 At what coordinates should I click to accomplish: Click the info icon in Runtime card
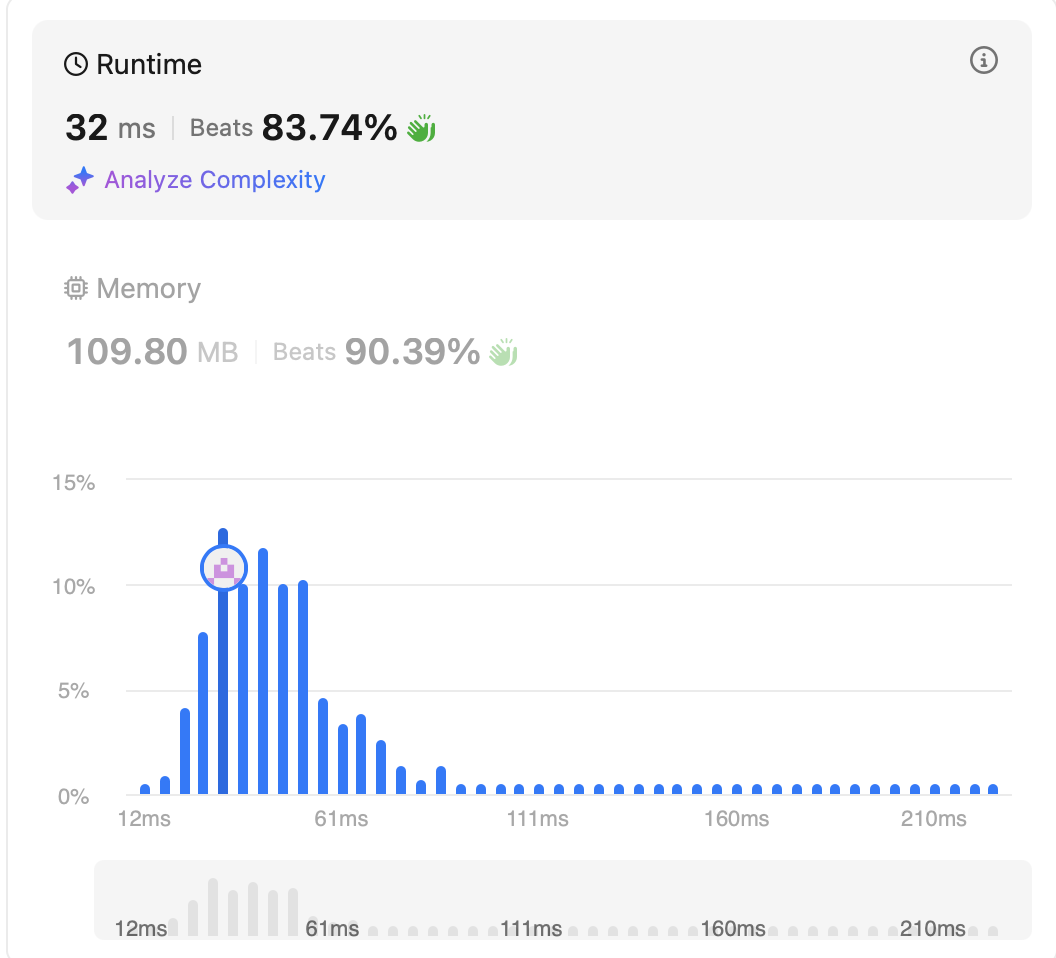tap(984, 61)
